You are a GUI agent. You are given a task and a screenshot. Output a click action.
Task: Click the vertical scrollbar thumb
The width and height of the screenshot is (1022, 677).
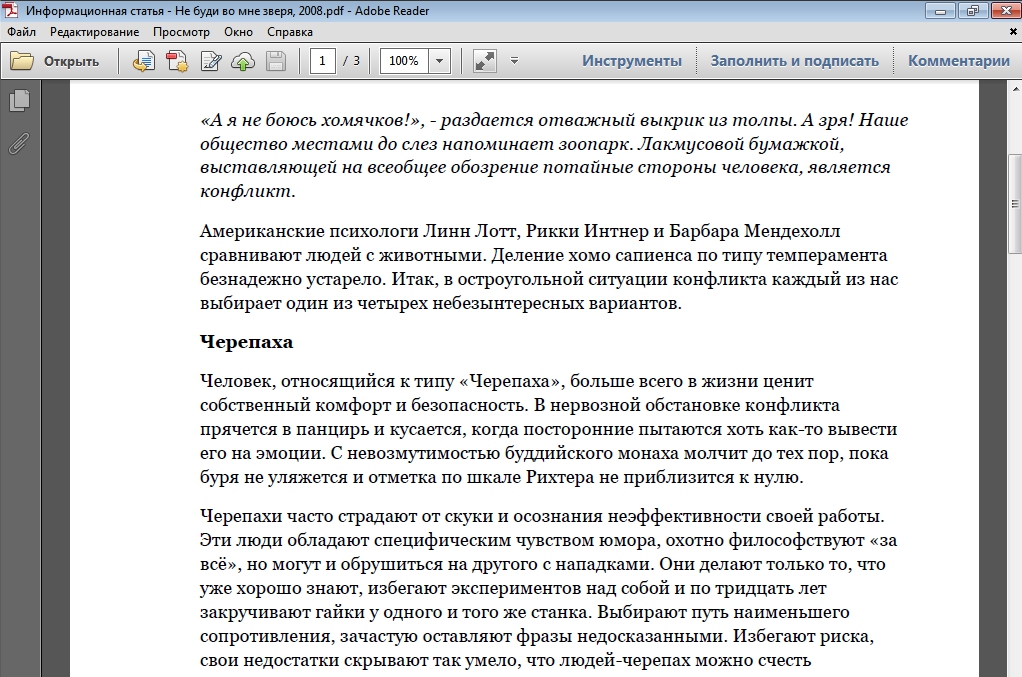click(1015, 204)
